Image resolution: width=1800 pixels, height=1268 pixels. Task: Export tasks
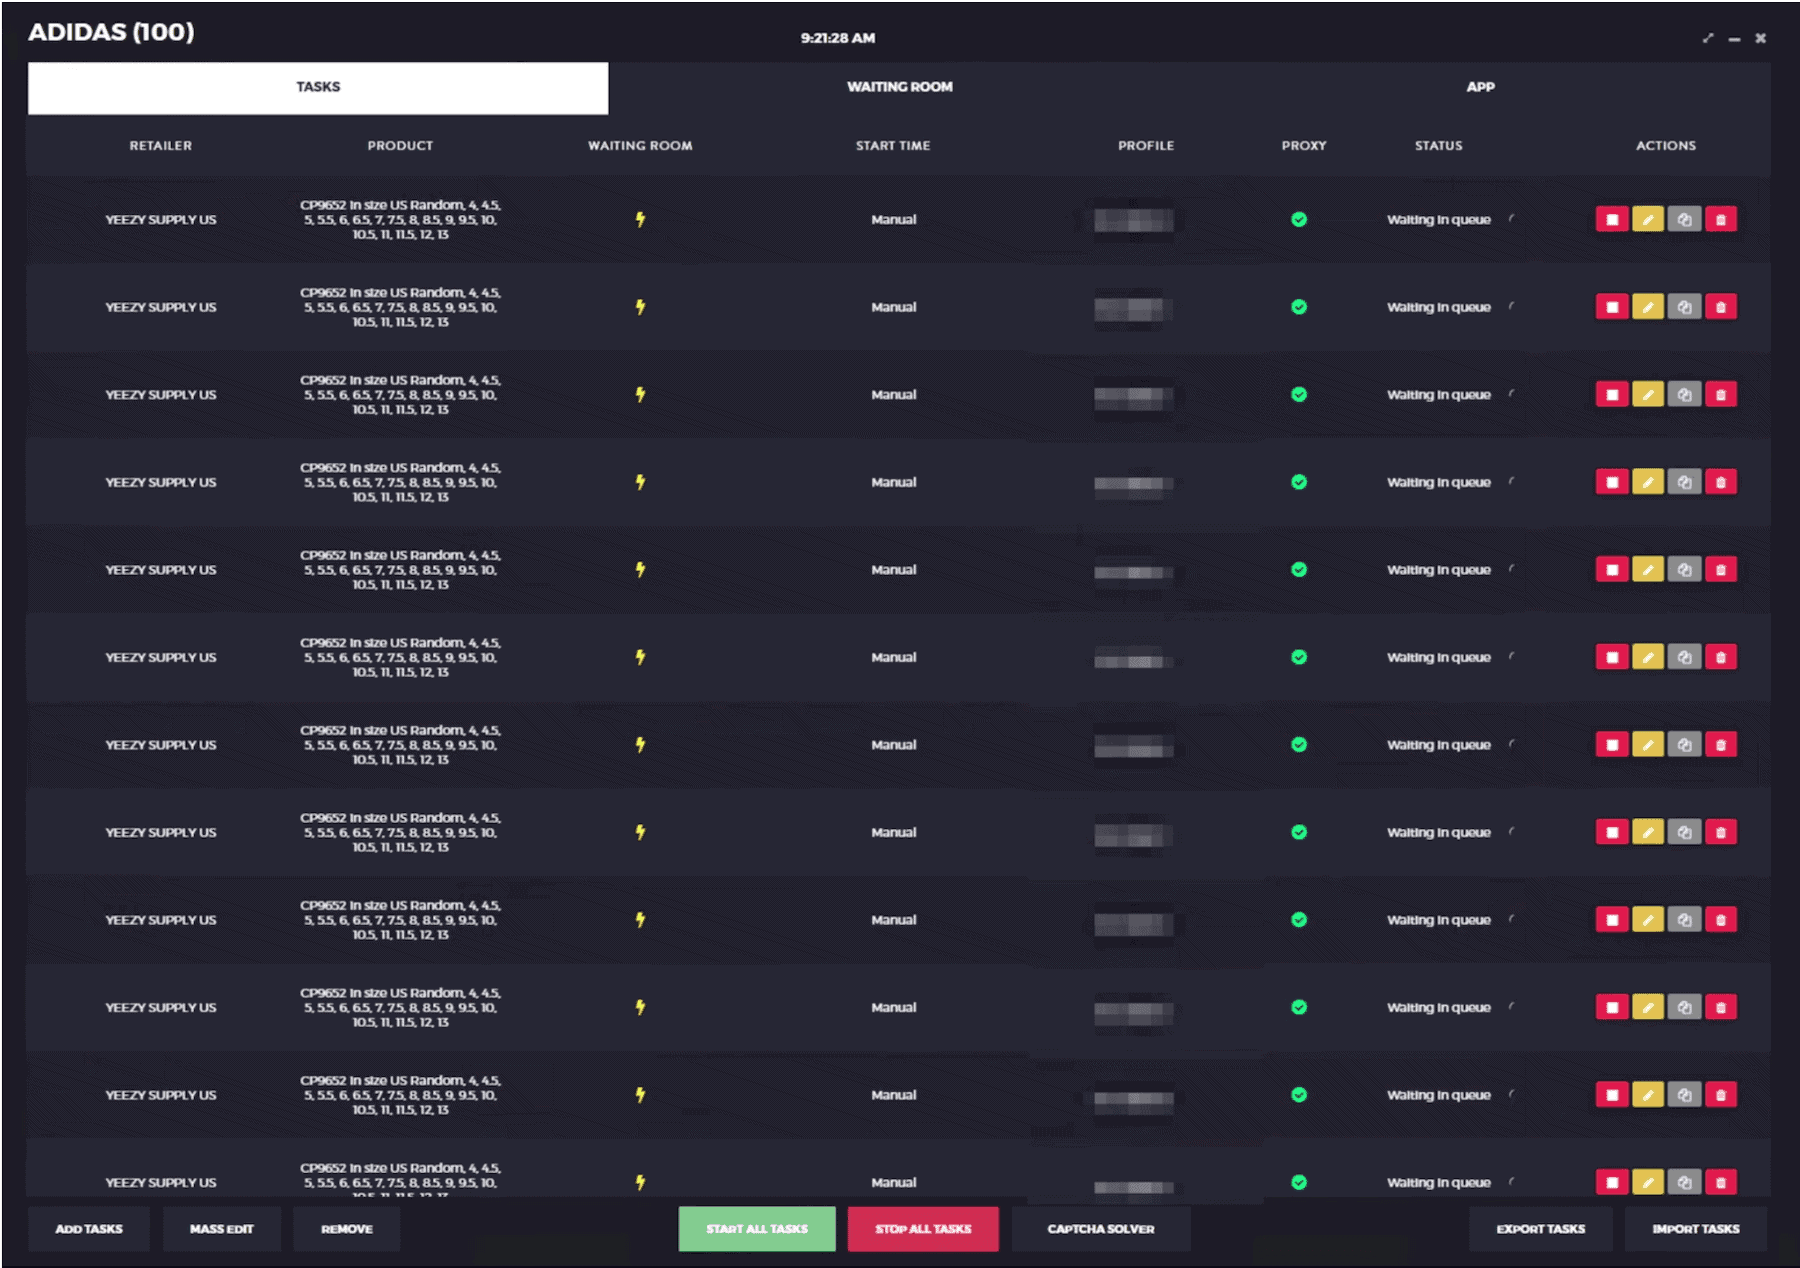1540,1229
